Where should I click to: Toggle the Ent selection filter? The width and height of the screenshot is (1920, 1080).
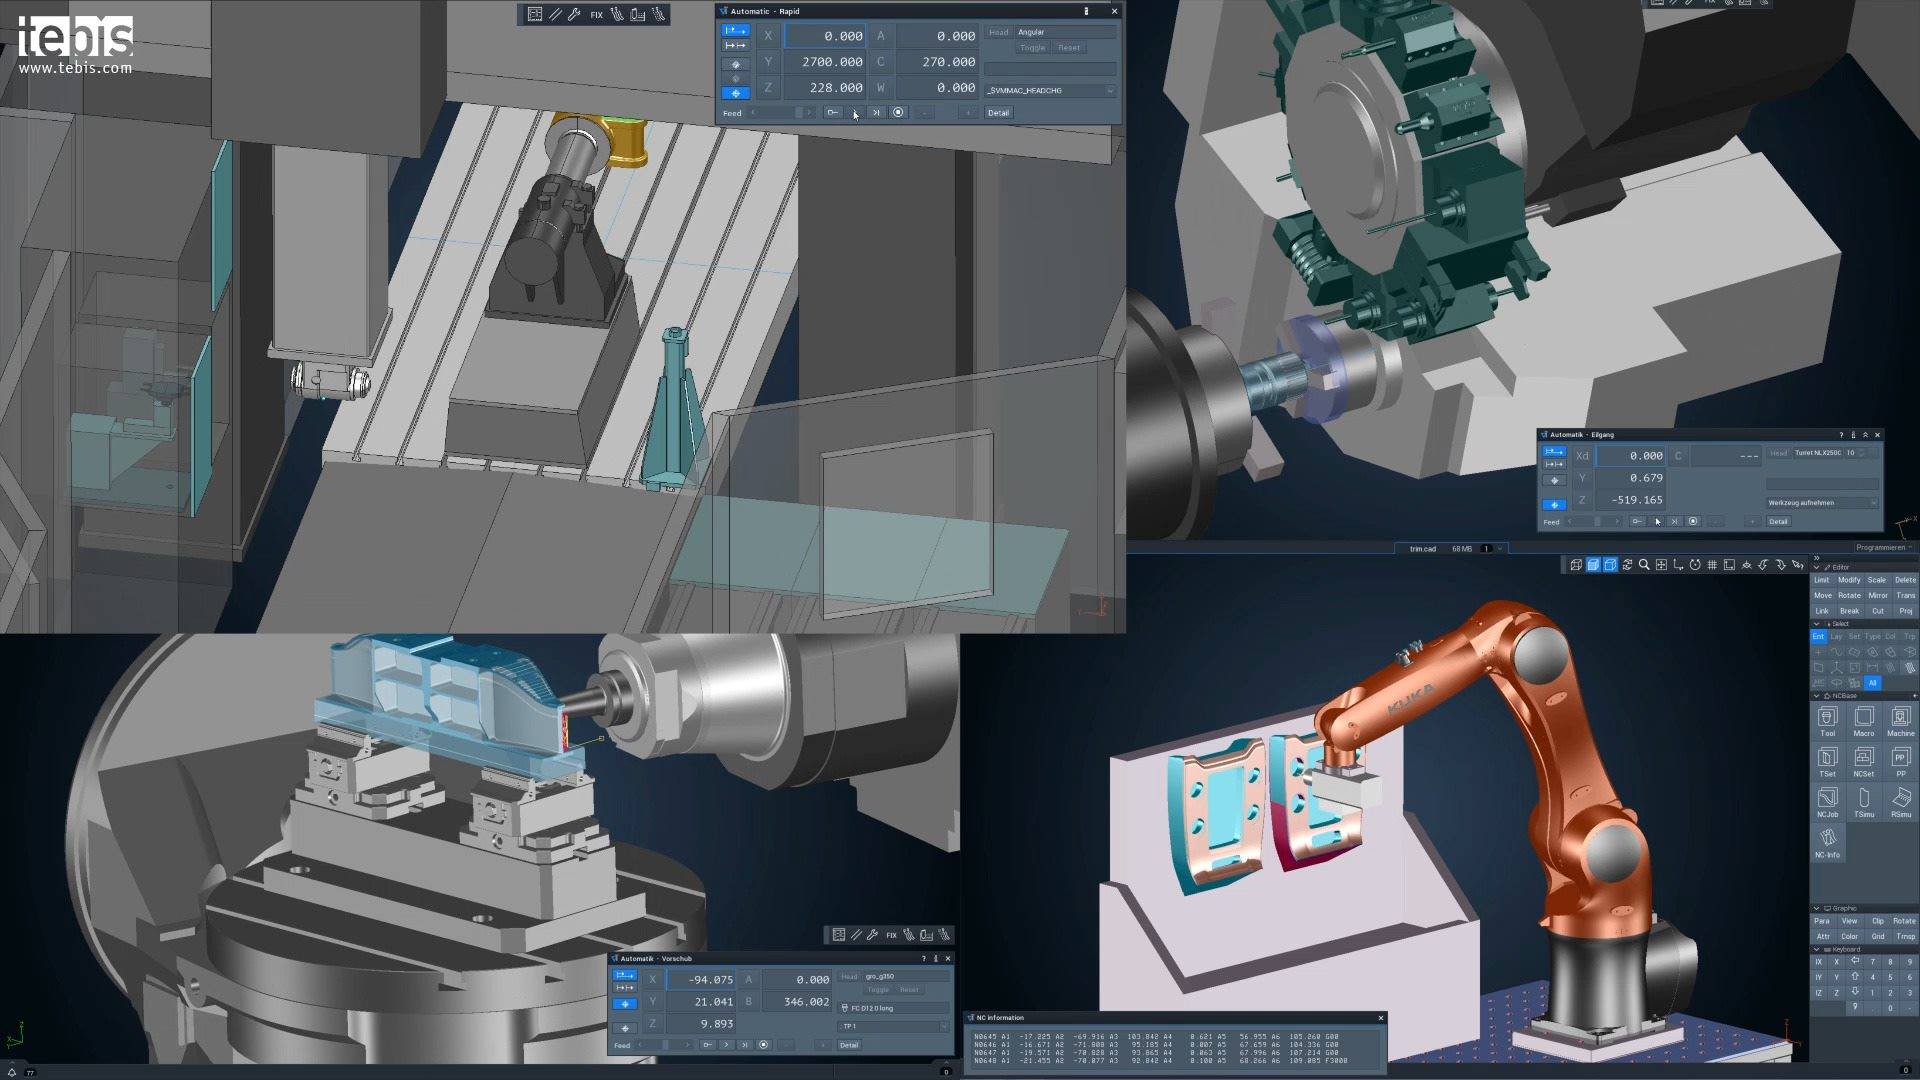[x=1819, y=637]
